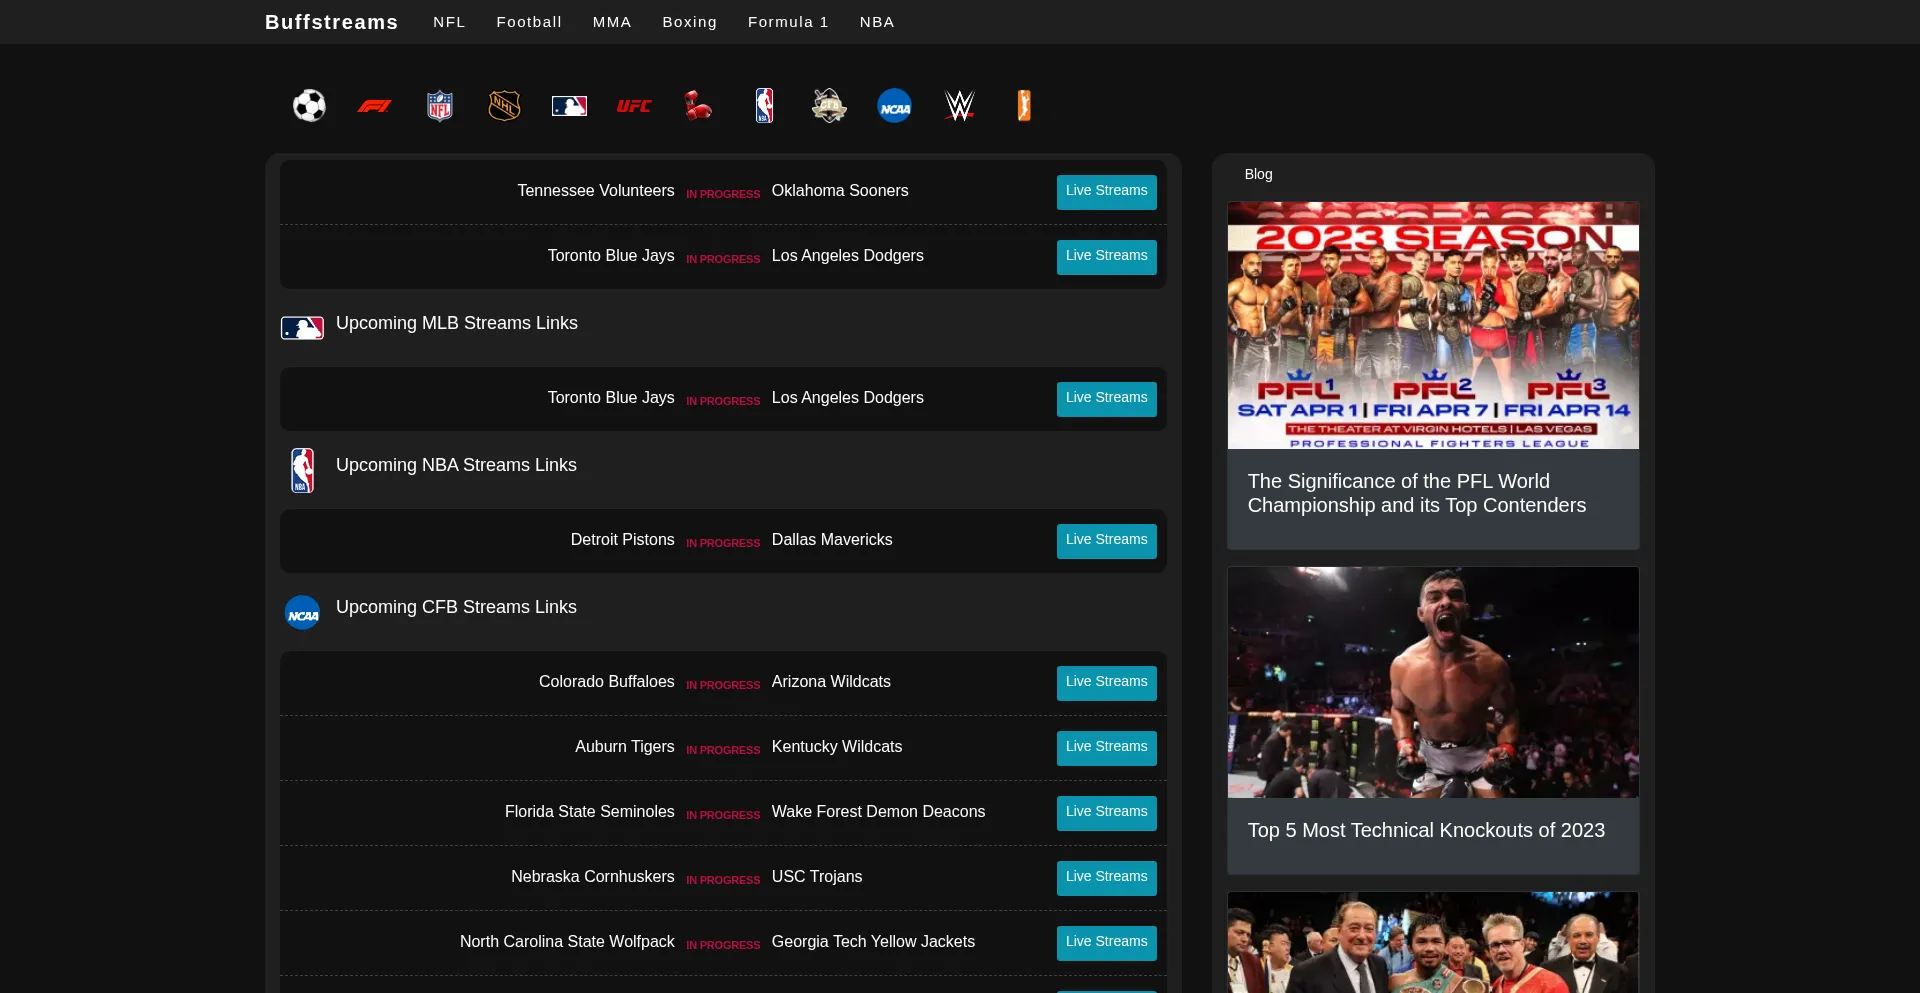Open the soccer ball sport icon

pyautogui.click(x=309, y=105)
